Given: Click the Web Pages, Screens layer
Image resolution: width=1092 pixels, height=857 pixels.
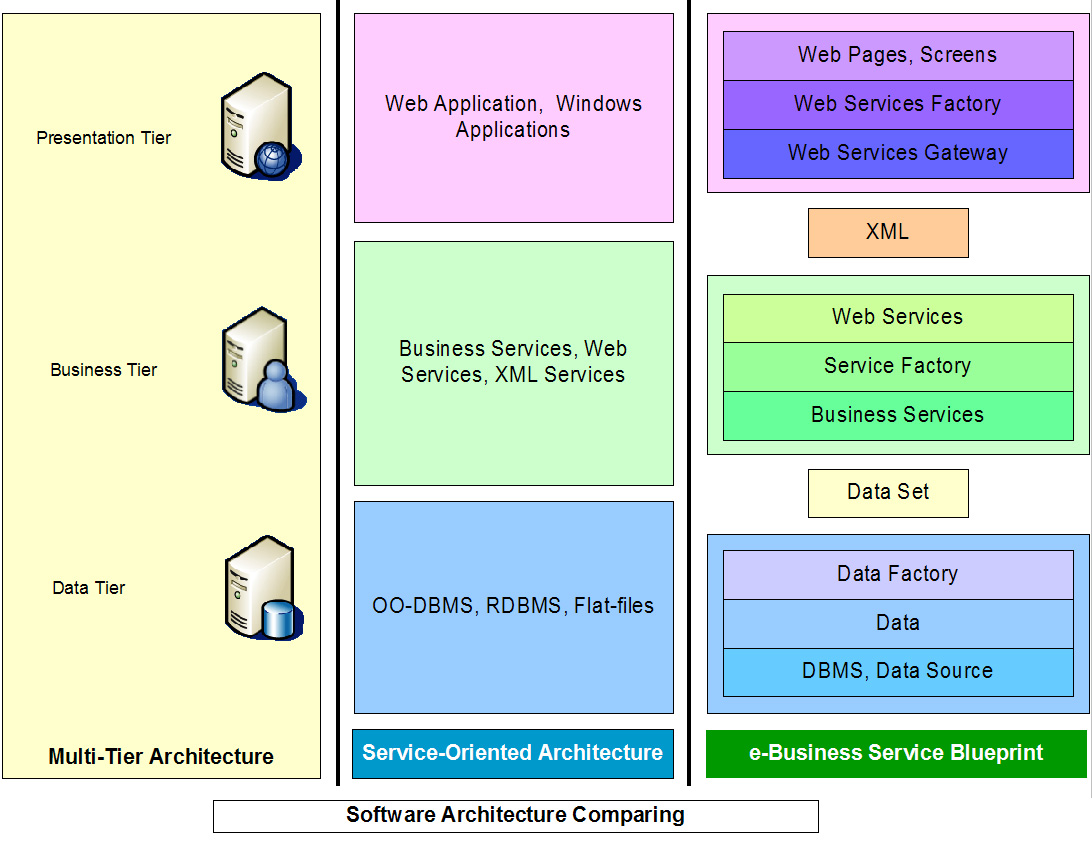Looking at the screenshot, I should (x=897, y=55).
